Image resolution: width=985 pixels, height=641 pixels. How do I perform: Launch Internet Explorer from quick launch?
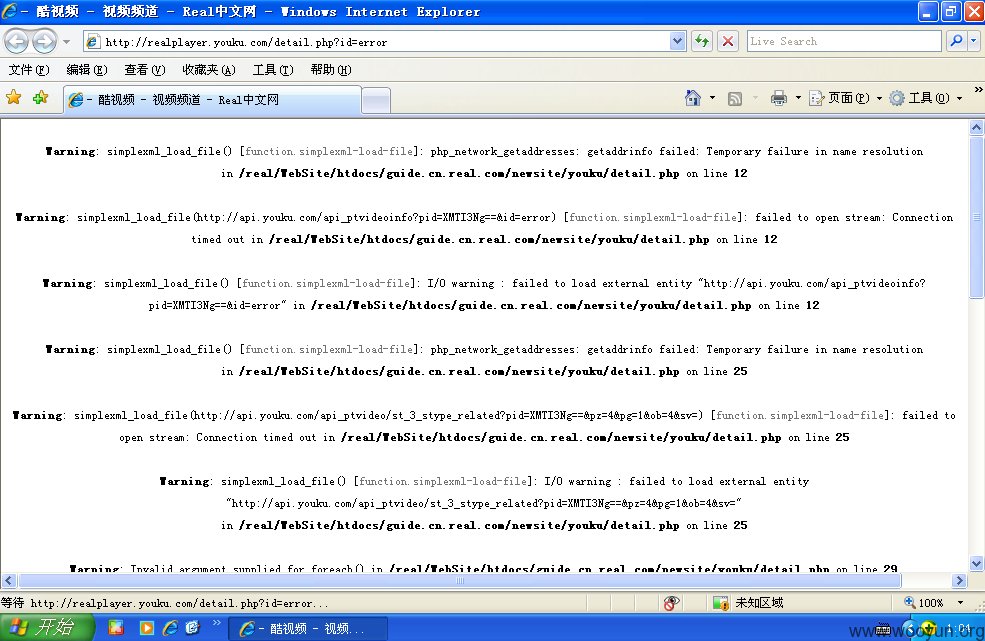[170, 628]
